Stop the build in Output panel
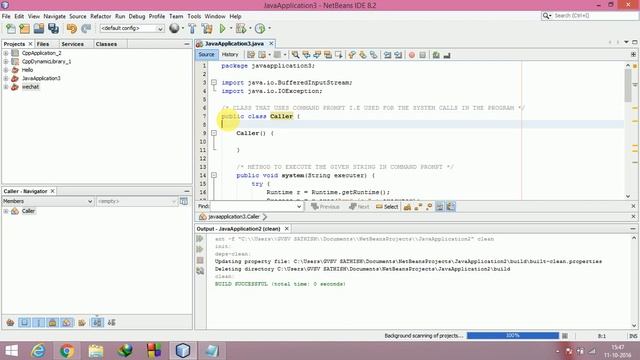This screenshot has width=640, height=360. pyautogui.click(x=200, y=260)
